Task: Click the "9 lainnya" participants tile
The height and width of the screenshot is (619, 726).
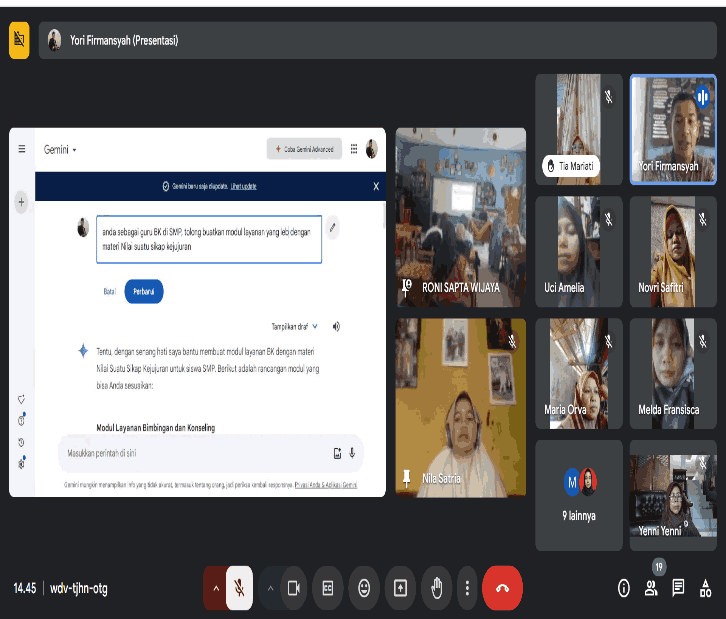Action: point(579,495)
